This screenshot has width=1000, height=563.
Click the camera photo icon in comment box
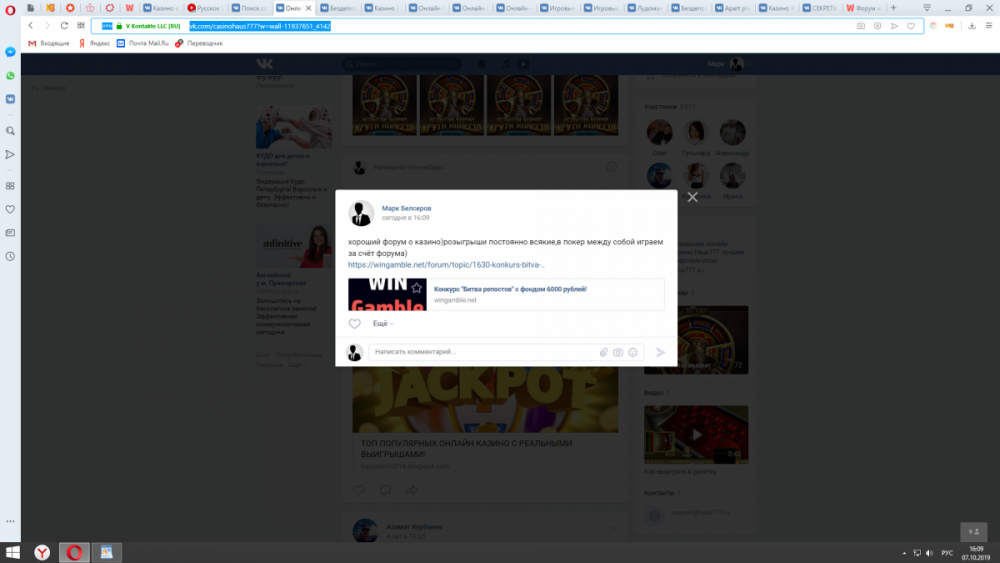(618, 352)
